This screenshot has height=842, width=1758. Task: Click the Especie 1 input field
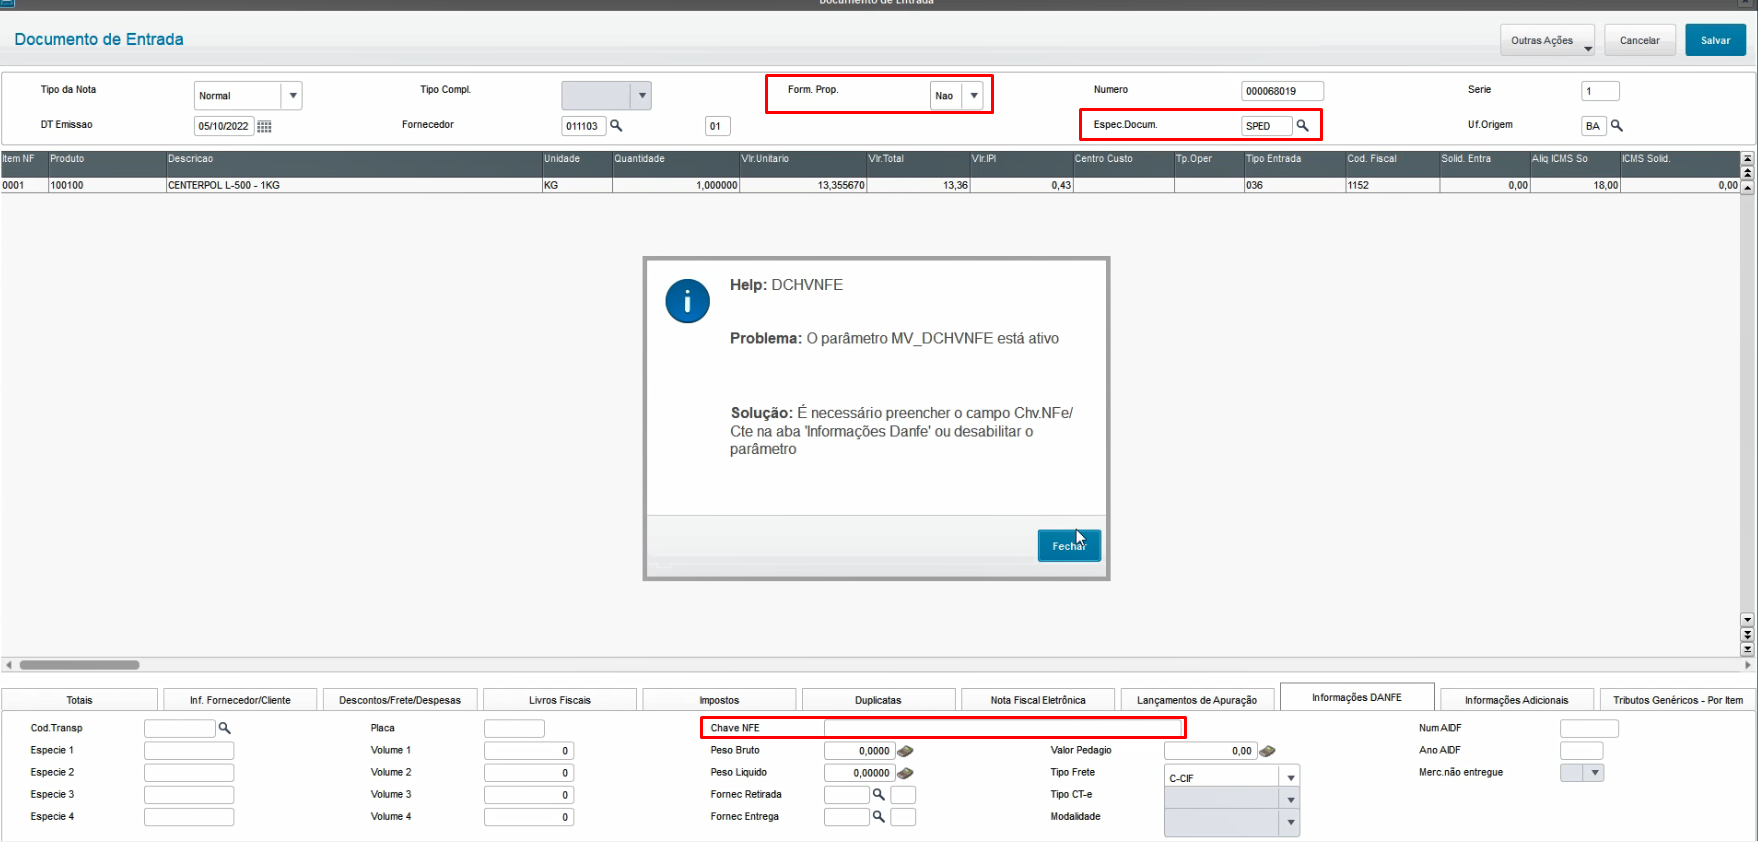[189, 751]
